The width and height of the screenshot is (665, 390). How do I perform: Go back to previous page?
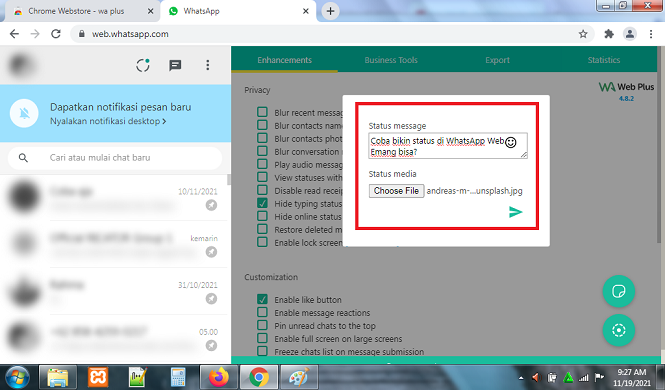tap(14, 34)
